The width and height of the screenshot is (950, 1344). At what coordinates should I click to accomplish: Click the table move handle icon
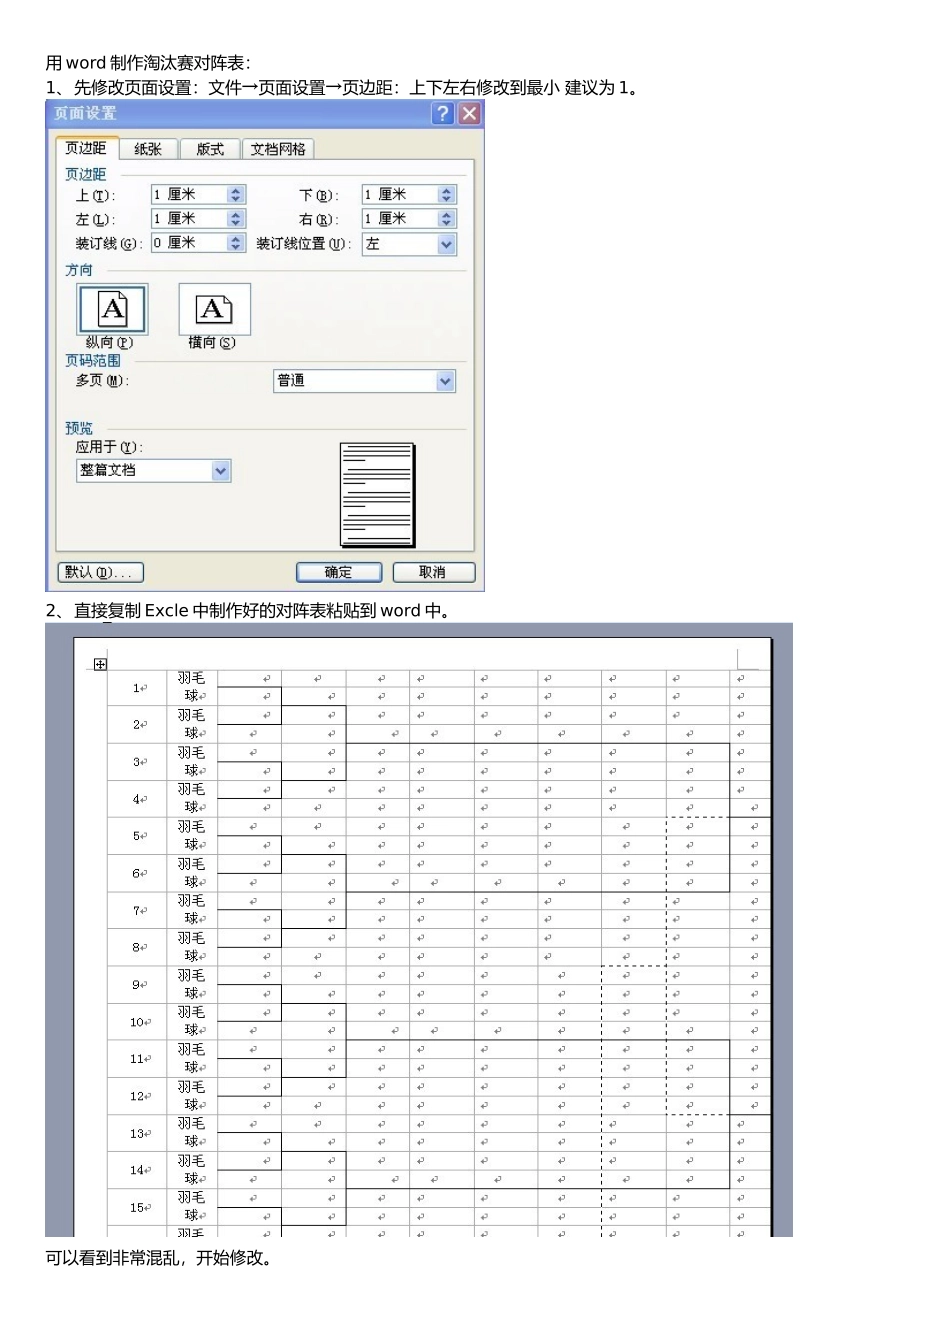click(100, 664)
